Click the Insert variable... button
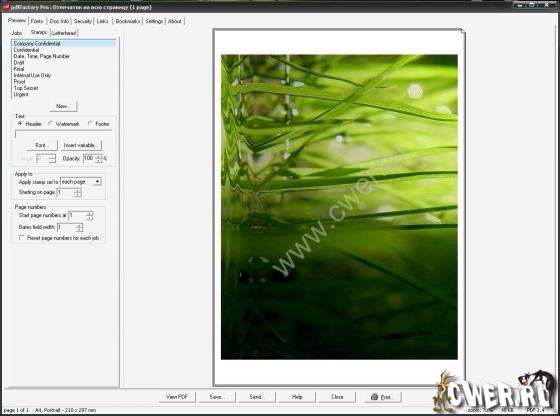560x416 pixels. point(81,145)
